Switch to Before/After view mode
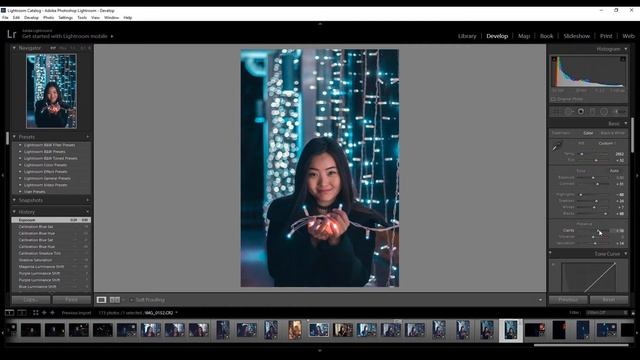The width and height of the screenshot is (640, 360). coord(115,300)
